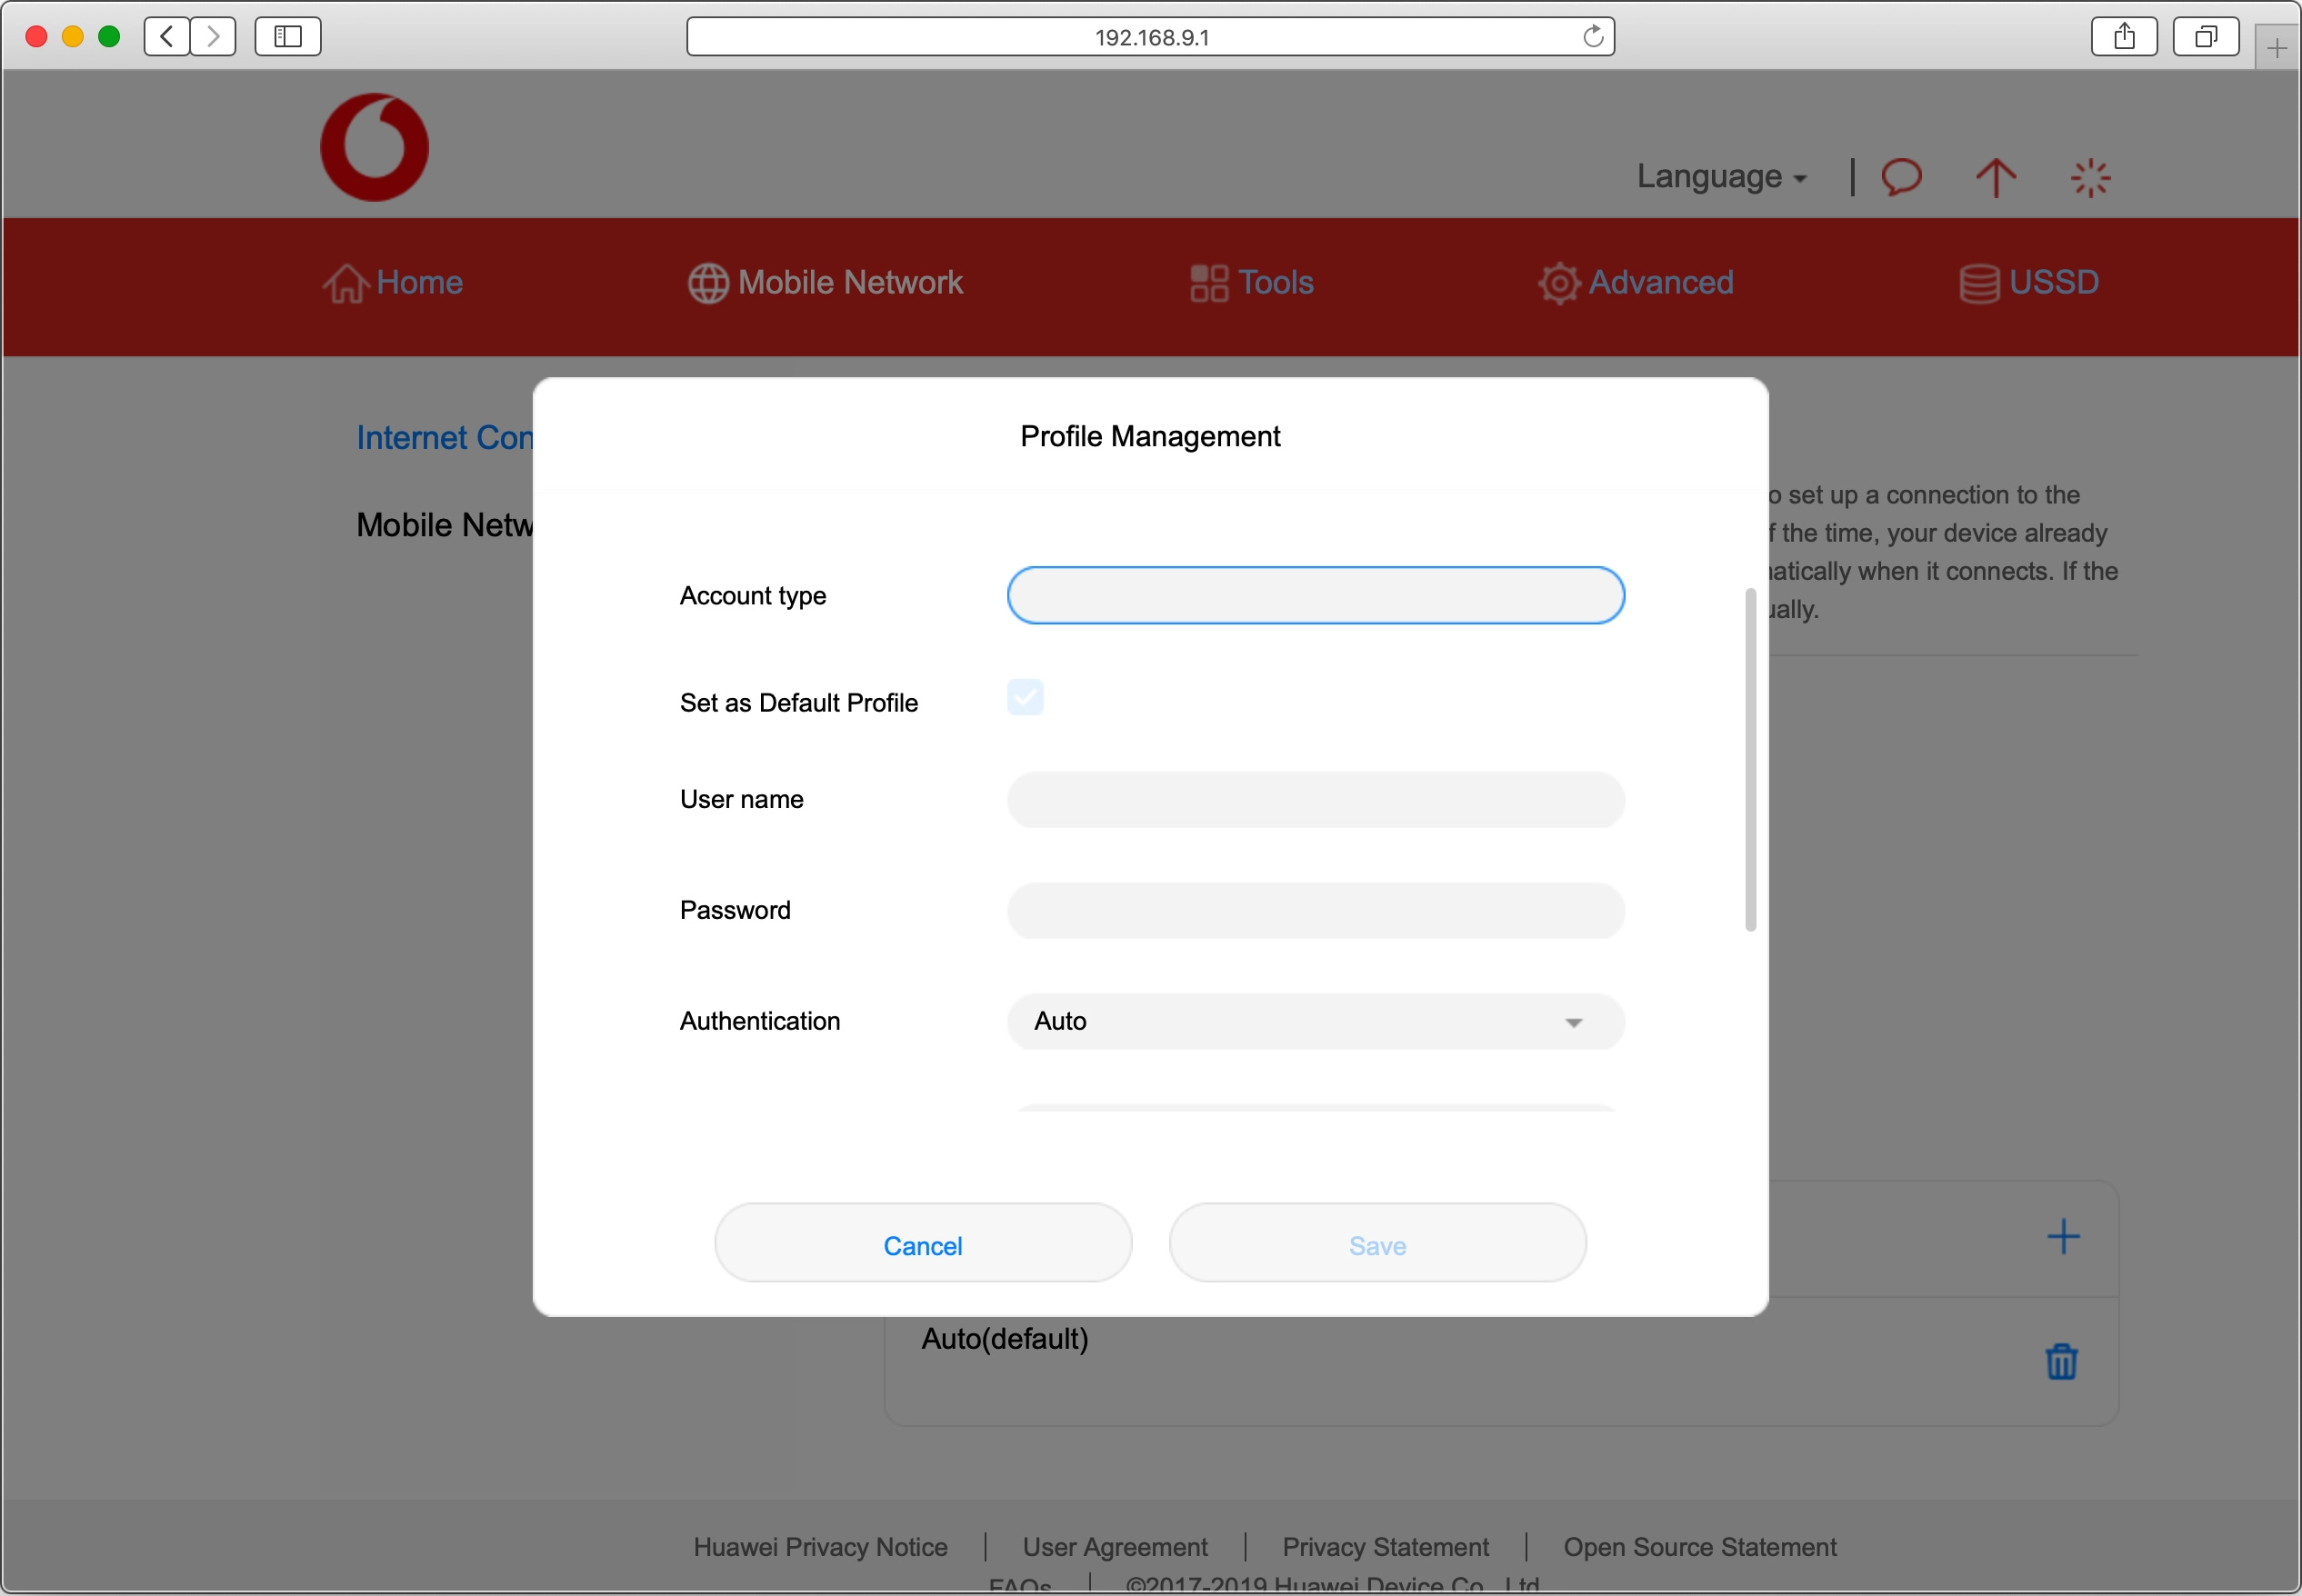Image resolution: width=2302 pixels, height=1596 pixels.
Task: Click the Vodafone logo icon
Action: tap(374, 147)
